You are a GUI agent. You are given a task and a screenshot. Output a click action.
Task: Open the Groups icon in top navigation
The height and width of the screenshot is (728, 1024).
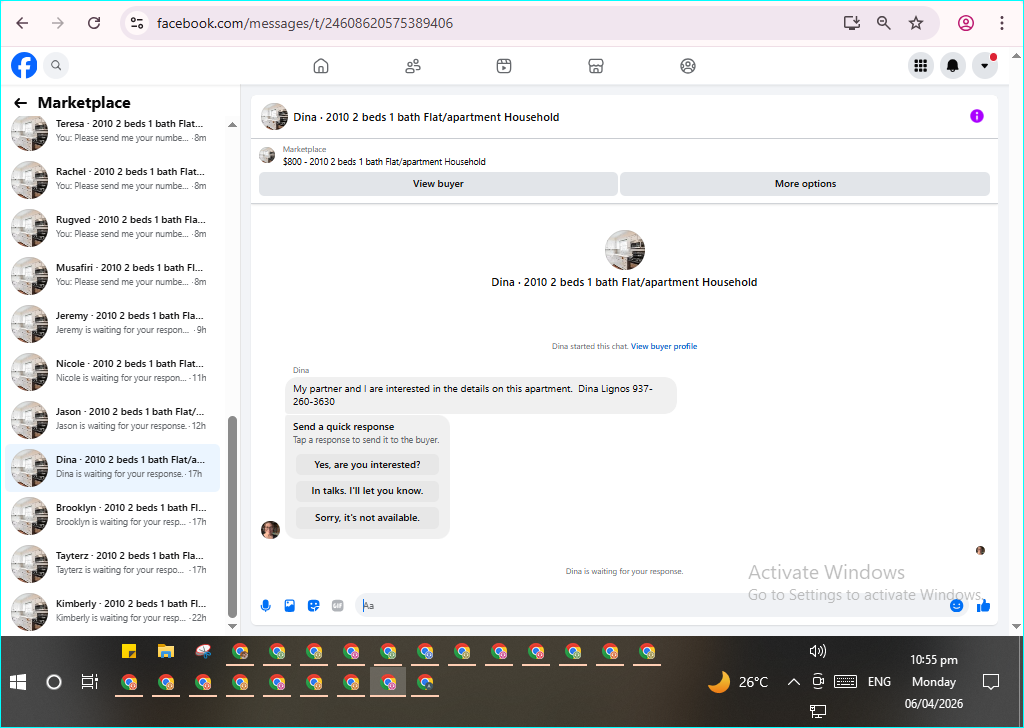click(x=688, y=66)
